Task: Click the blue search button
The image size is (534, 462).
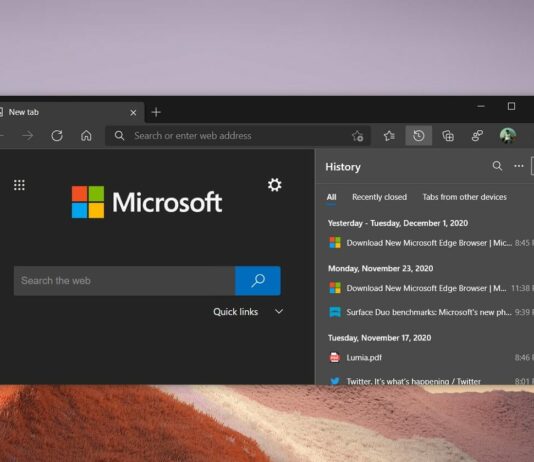Action: pyautogui.click(x=258, y=281)
